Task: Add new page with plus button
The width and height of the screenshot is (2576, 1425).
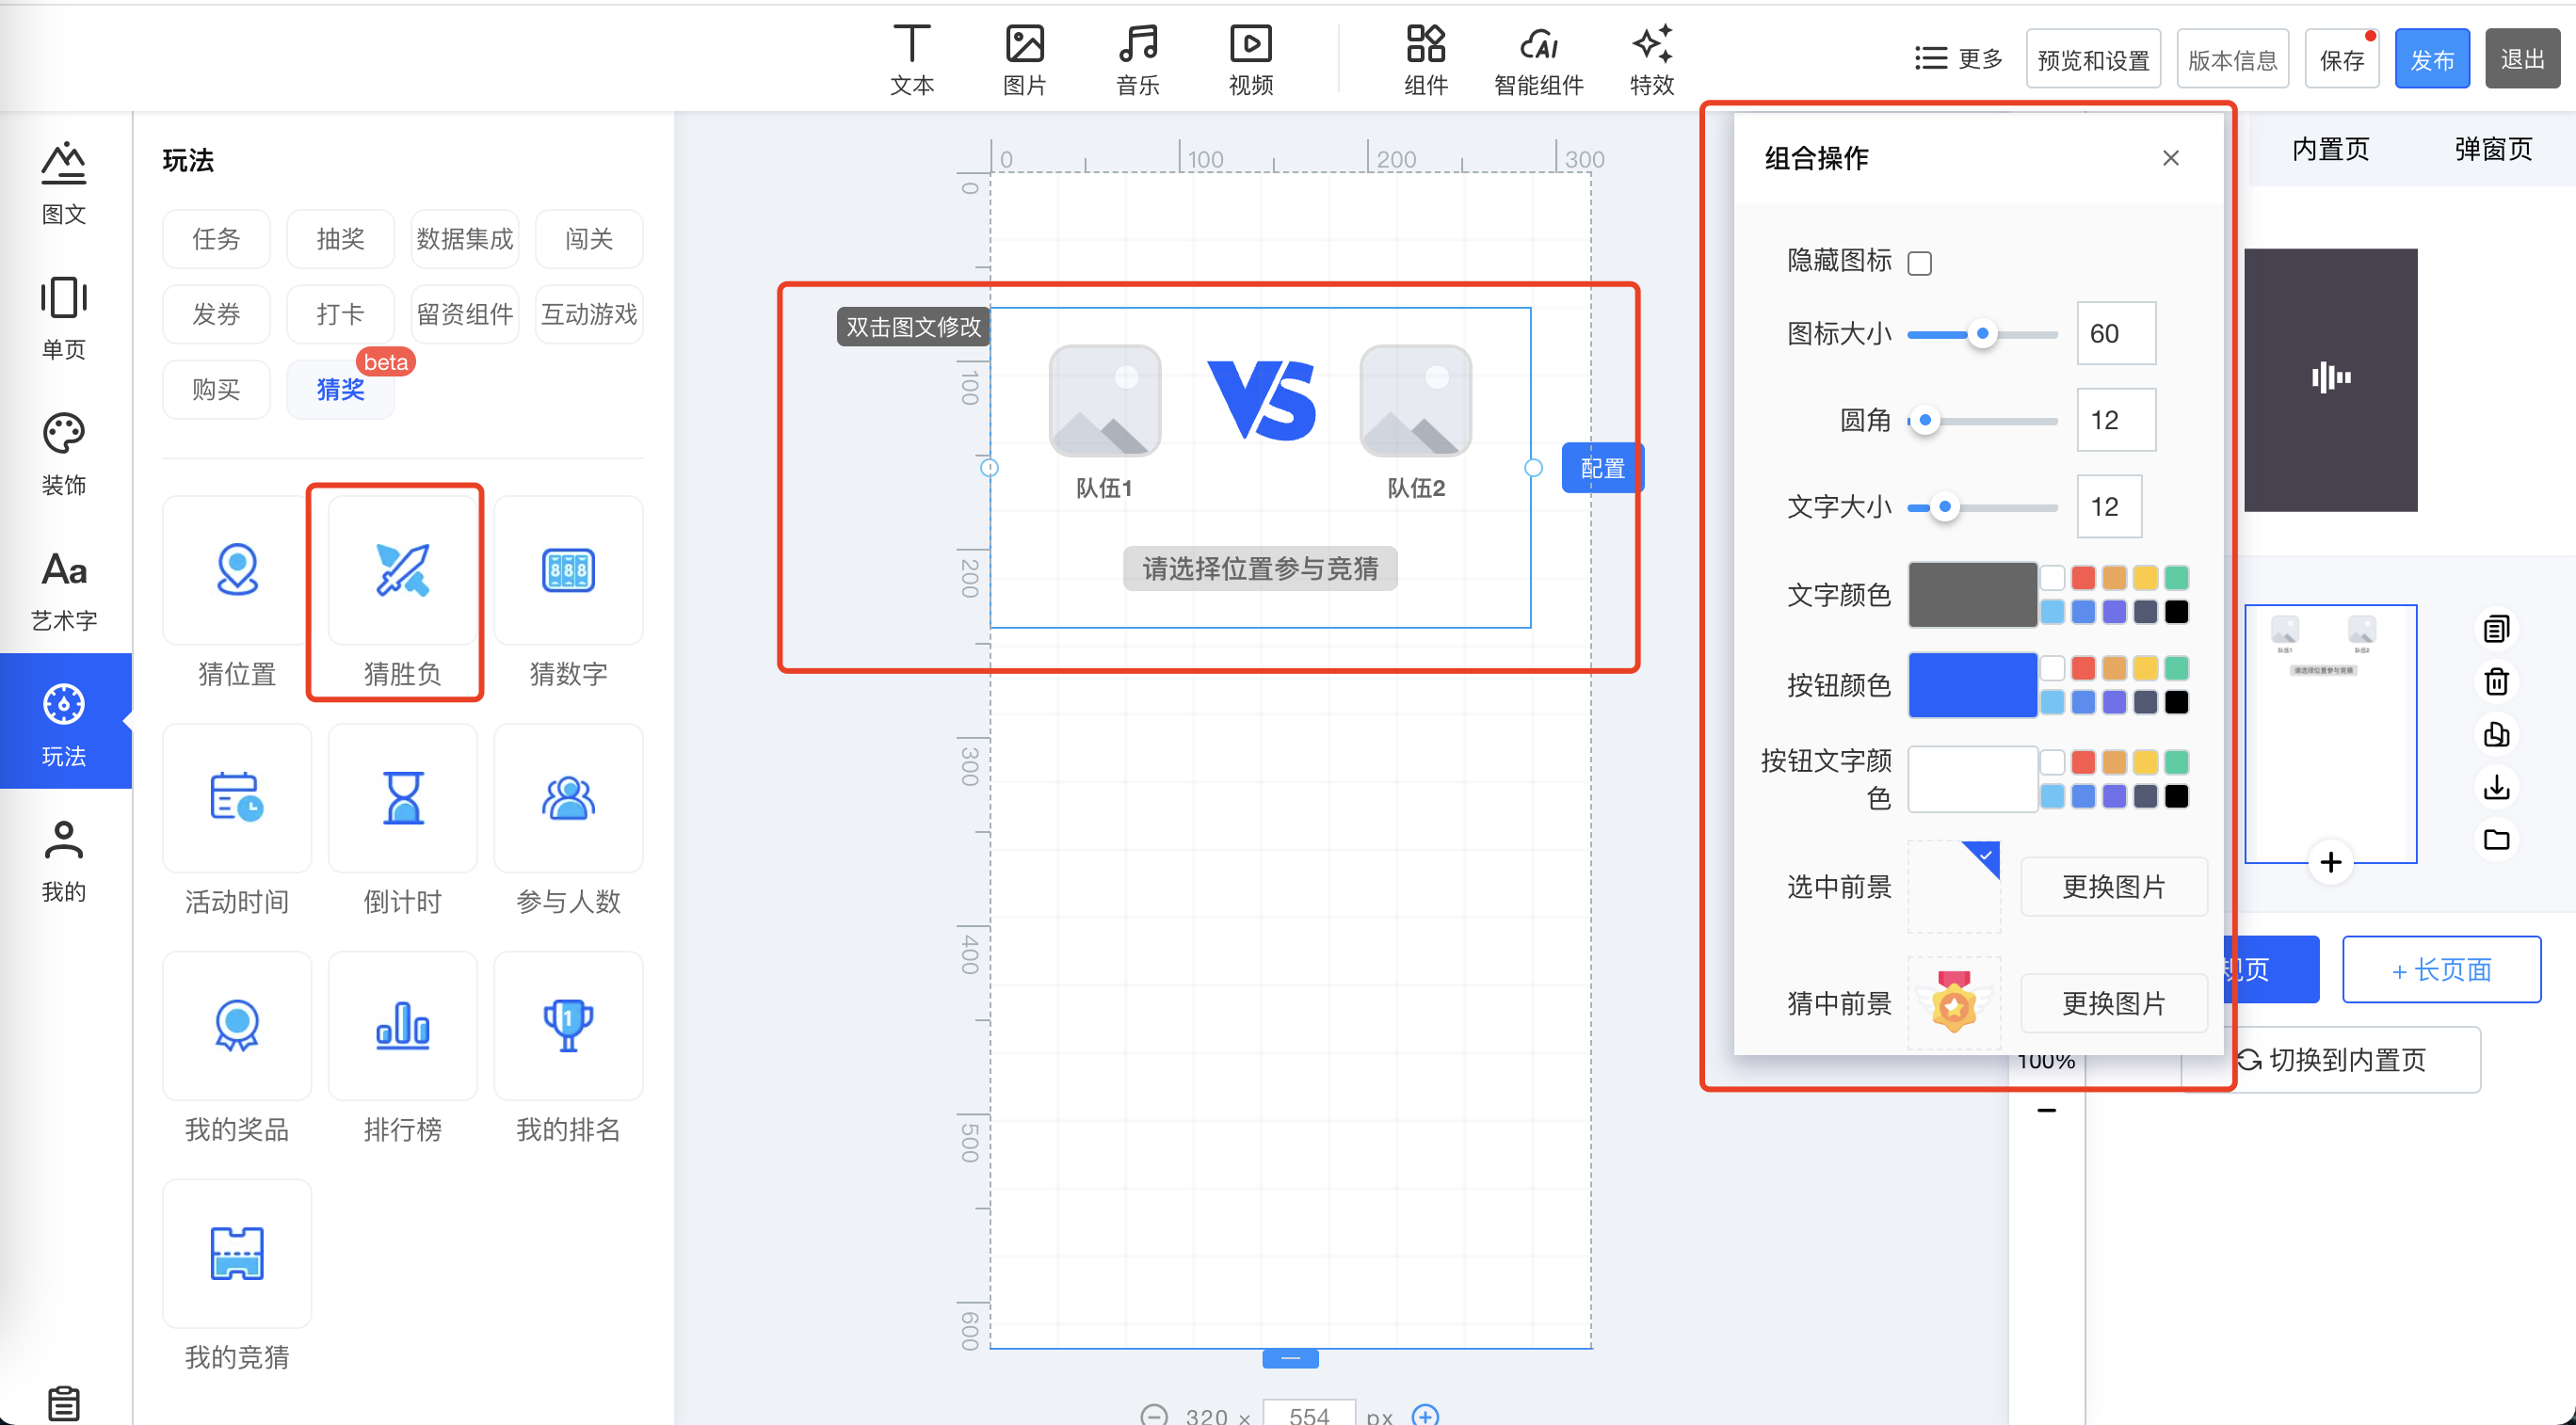Action: point(2330,861)
